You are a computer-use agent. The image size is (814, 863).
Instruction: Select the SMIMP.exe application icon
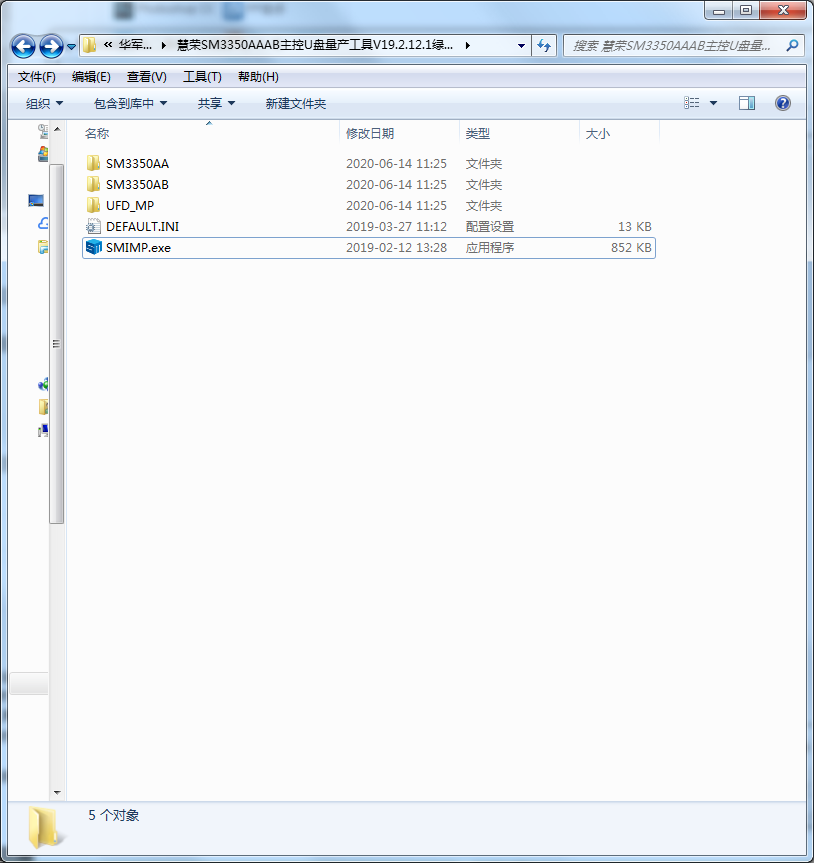[x=94, y=247]
